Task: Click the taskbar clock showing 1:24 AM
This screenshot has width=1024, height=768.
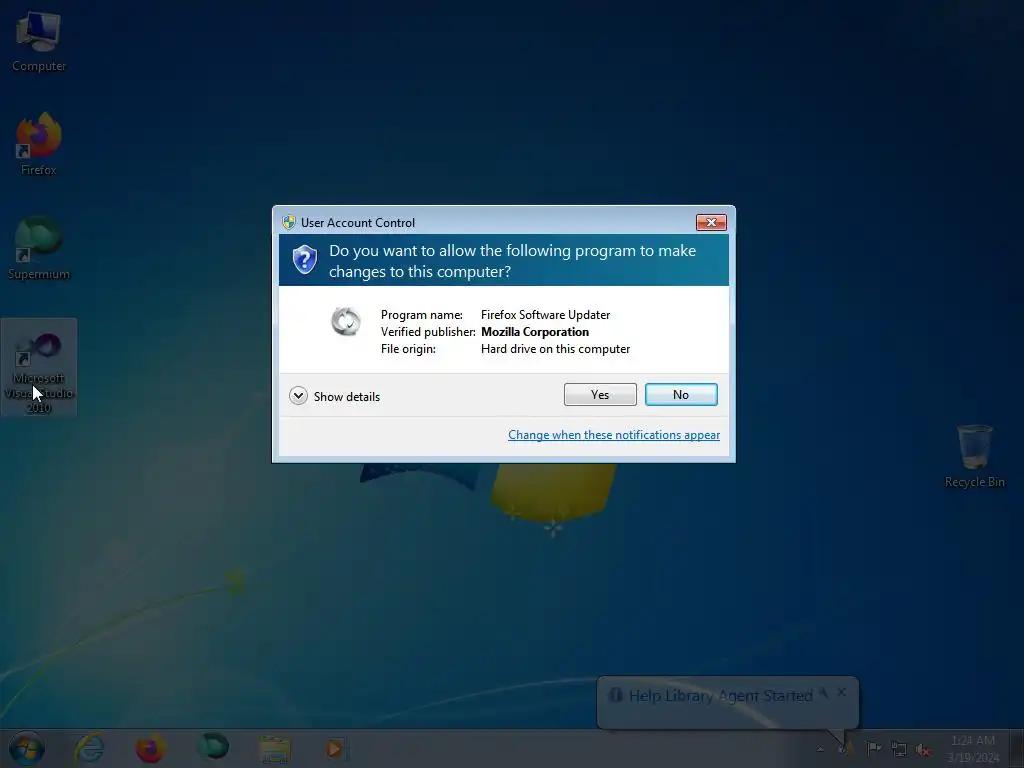Action: 973,748
